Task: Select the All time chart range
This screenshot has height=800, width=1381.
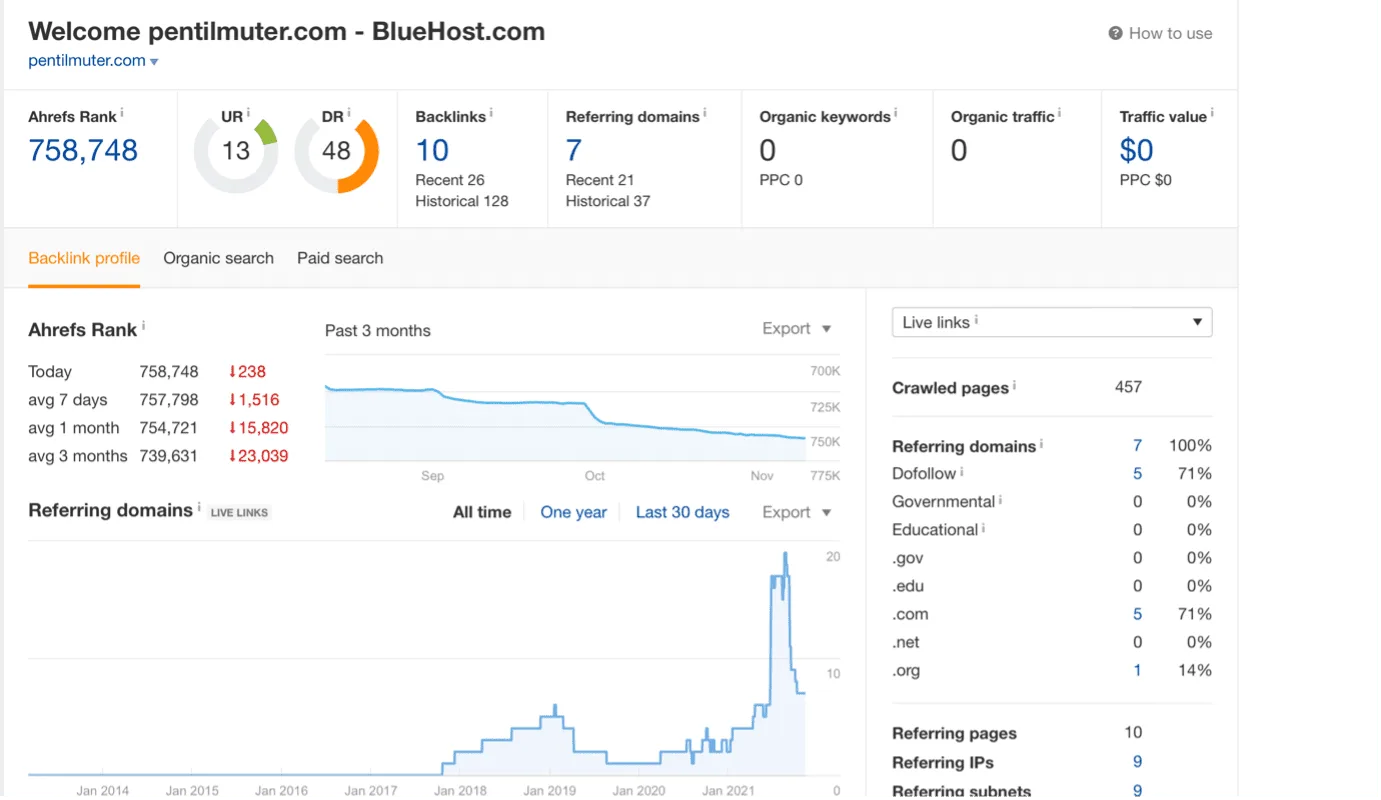Action: [482, 512]
